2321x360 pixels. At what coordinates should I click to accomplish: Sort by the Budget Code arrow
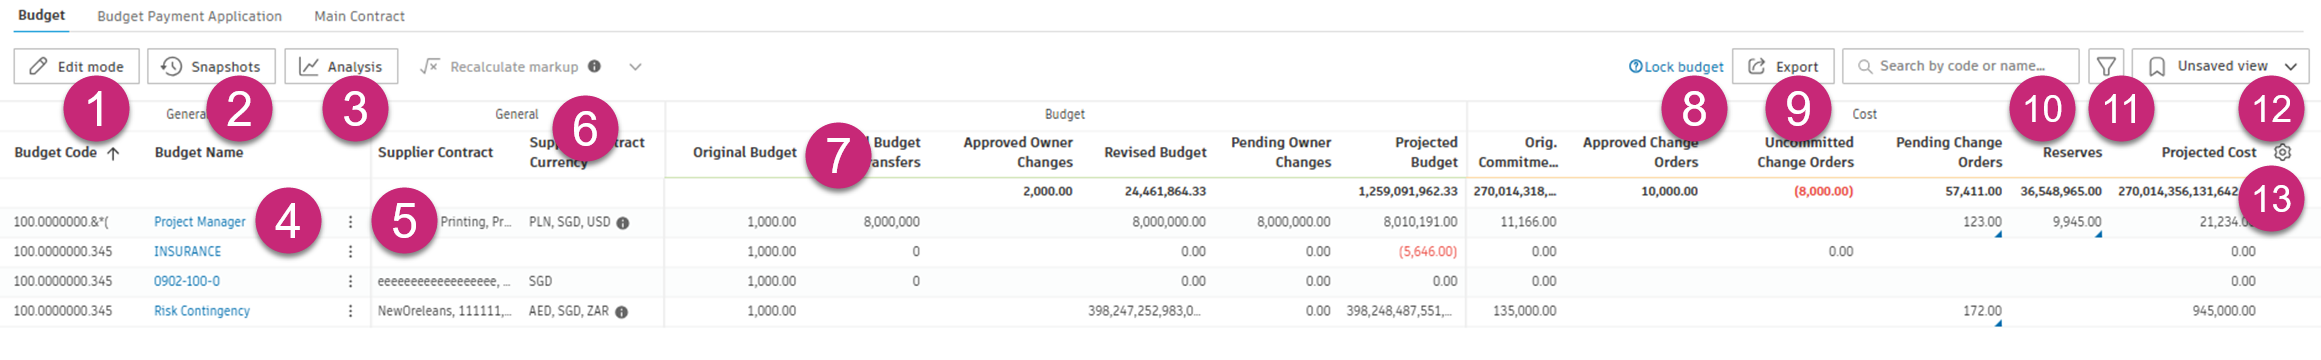[113, 153]
